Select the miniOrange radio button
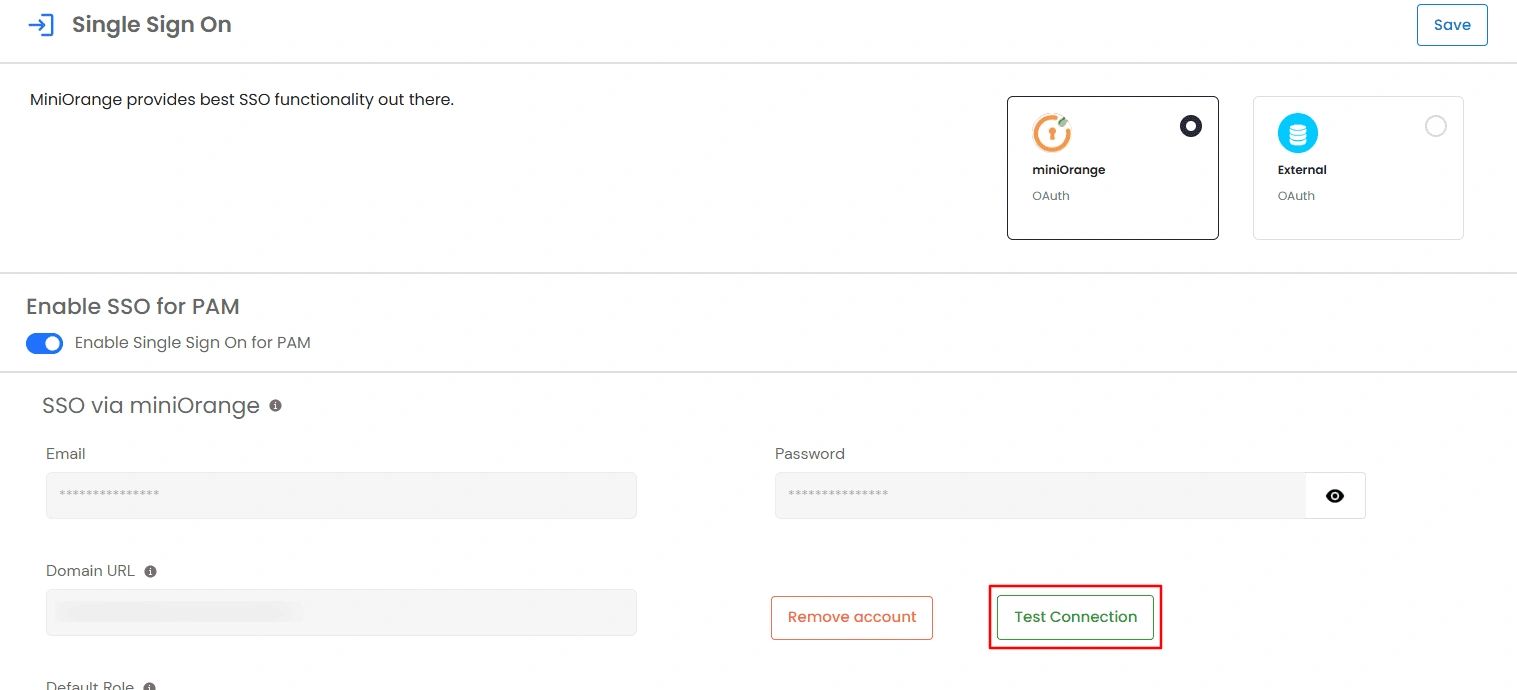 coord(1190,126)
